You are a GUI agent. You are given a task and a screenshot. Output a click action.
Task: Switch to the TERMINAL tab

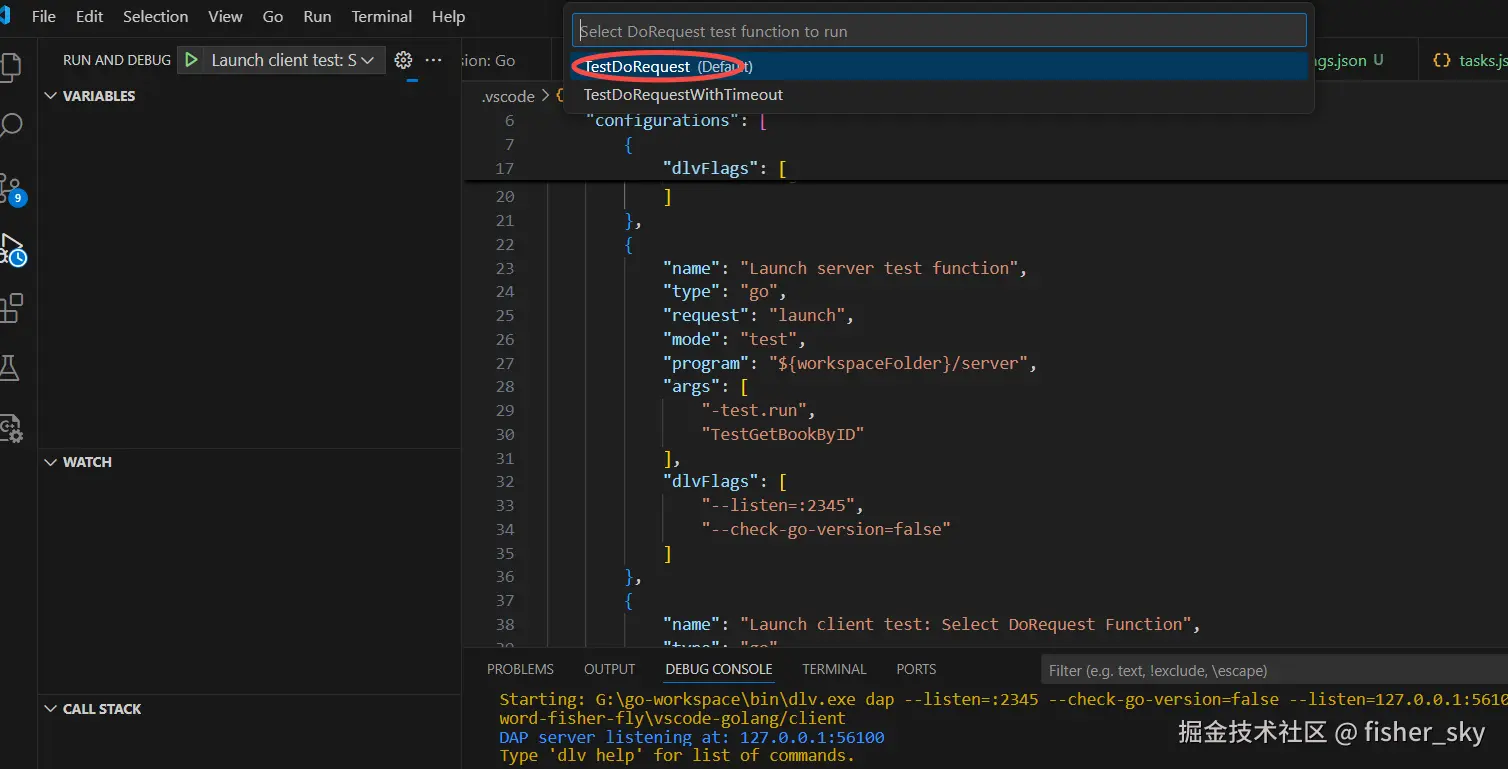point(833,668)
